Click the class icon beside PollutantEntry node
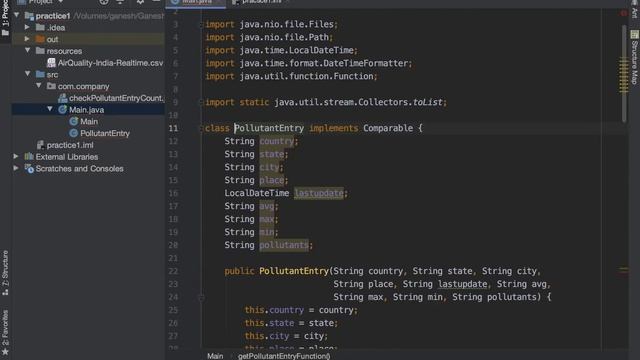640x360 pixels. tap(73, 133)
